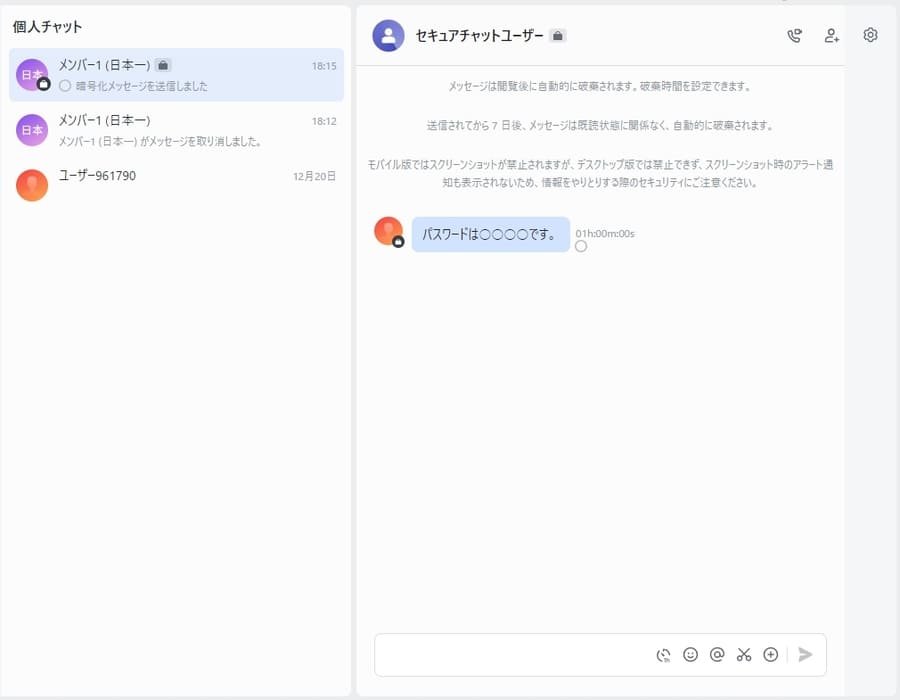Focus the message input field
Image resolution: width=900 pixels, height=700 pixels.
pos(510,655)
